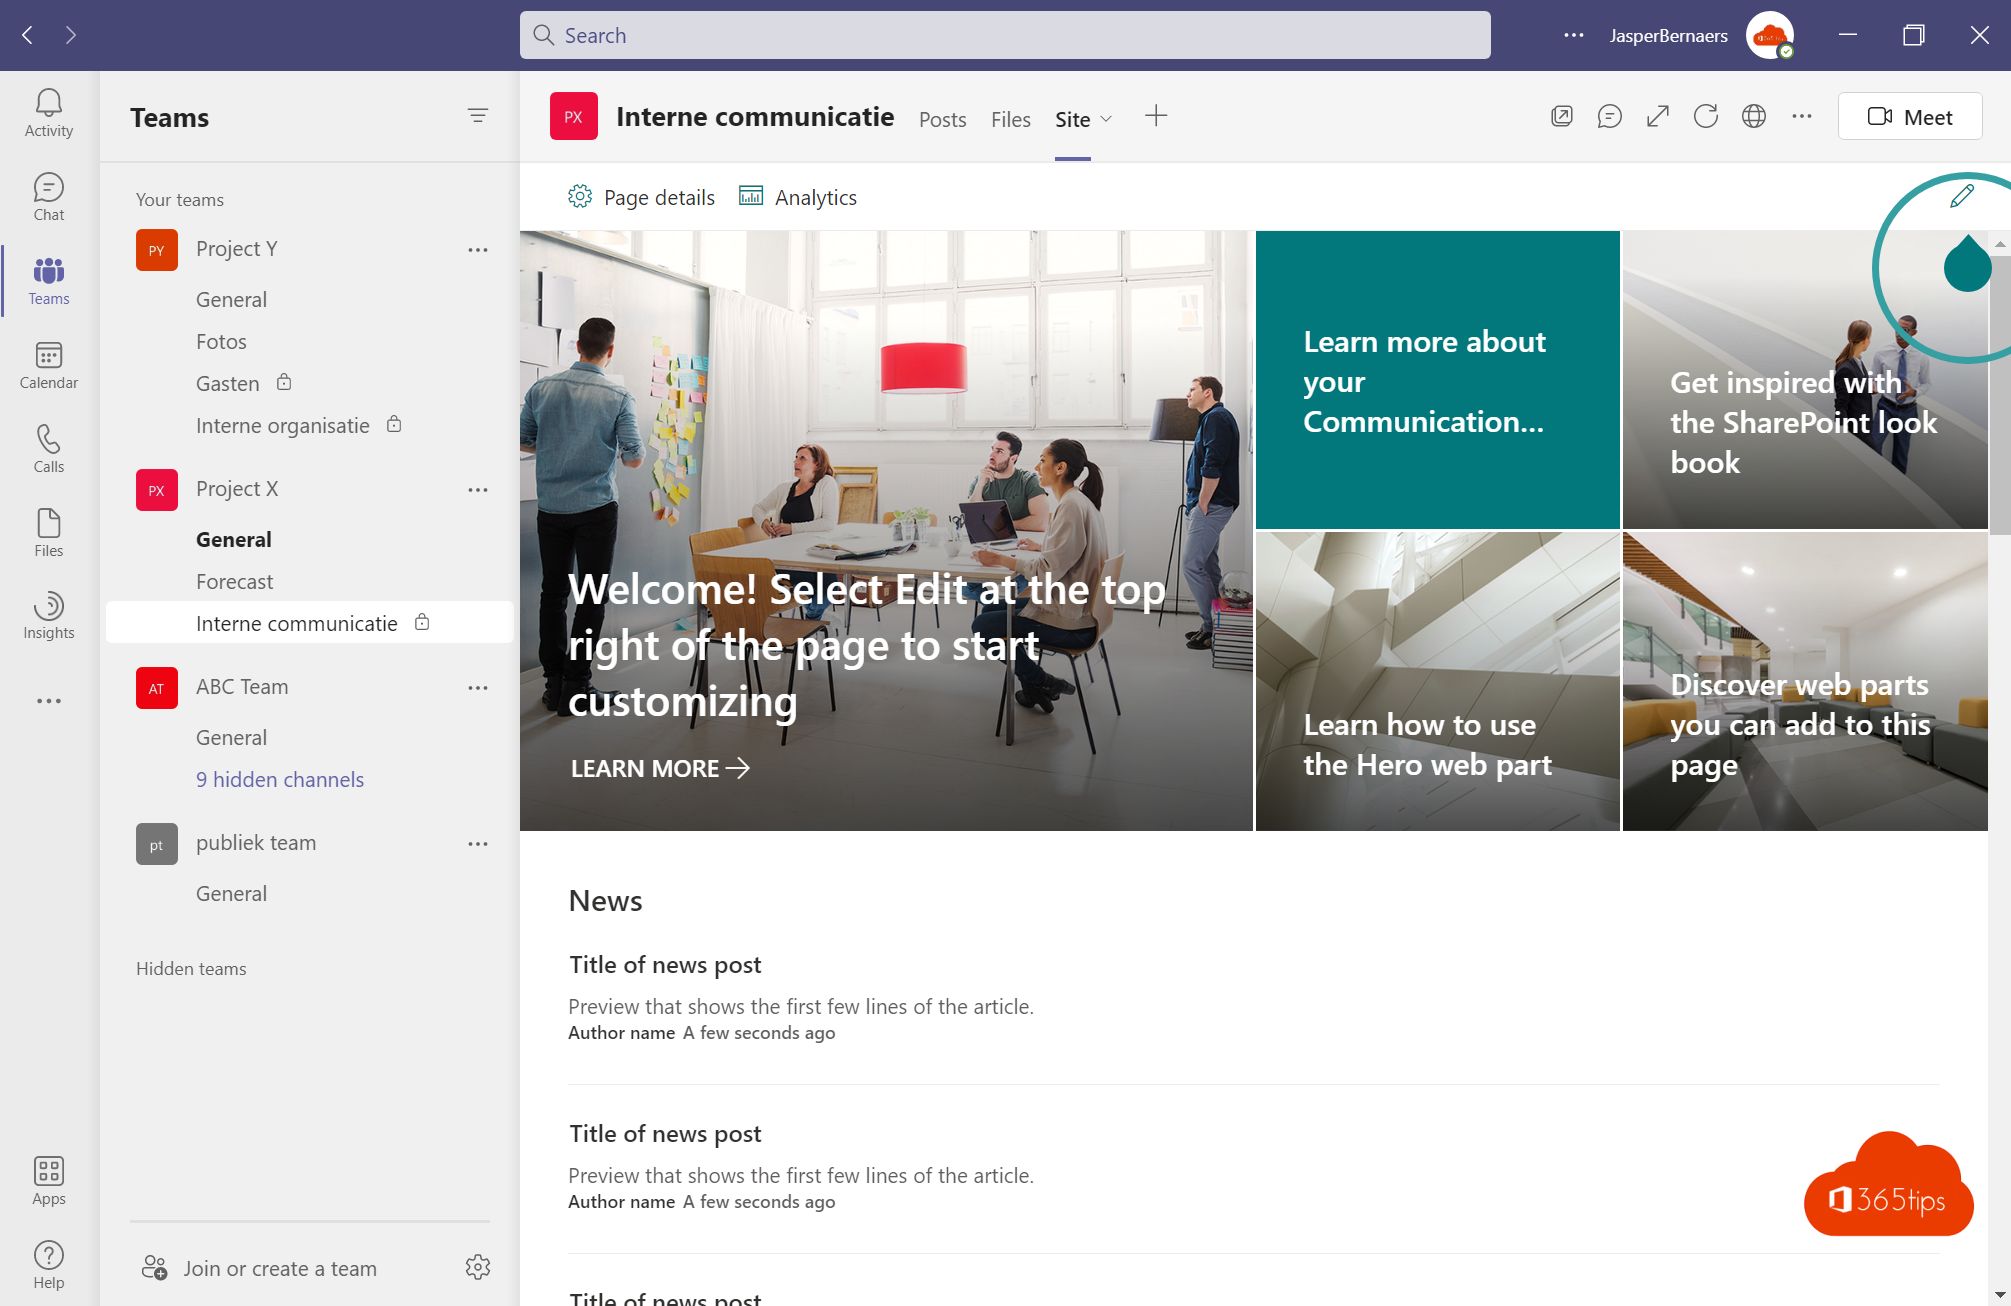Open the Activity bell icon
The width and height of the screenshot is (2011, 1306).
pyautogui.click(x=48, y=112)
